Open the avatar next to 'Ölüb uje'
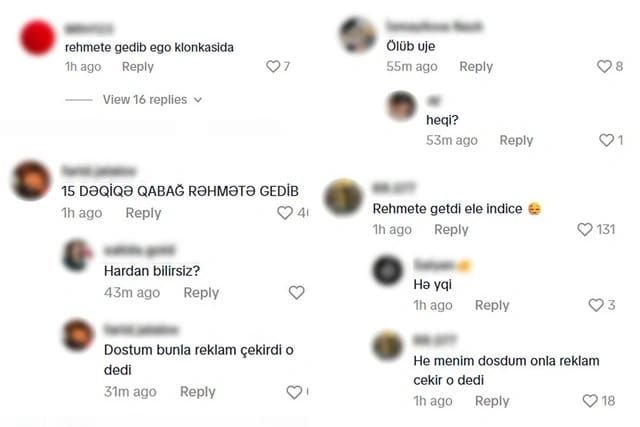This screenshot has height=427, width=640. pos(358,35)
